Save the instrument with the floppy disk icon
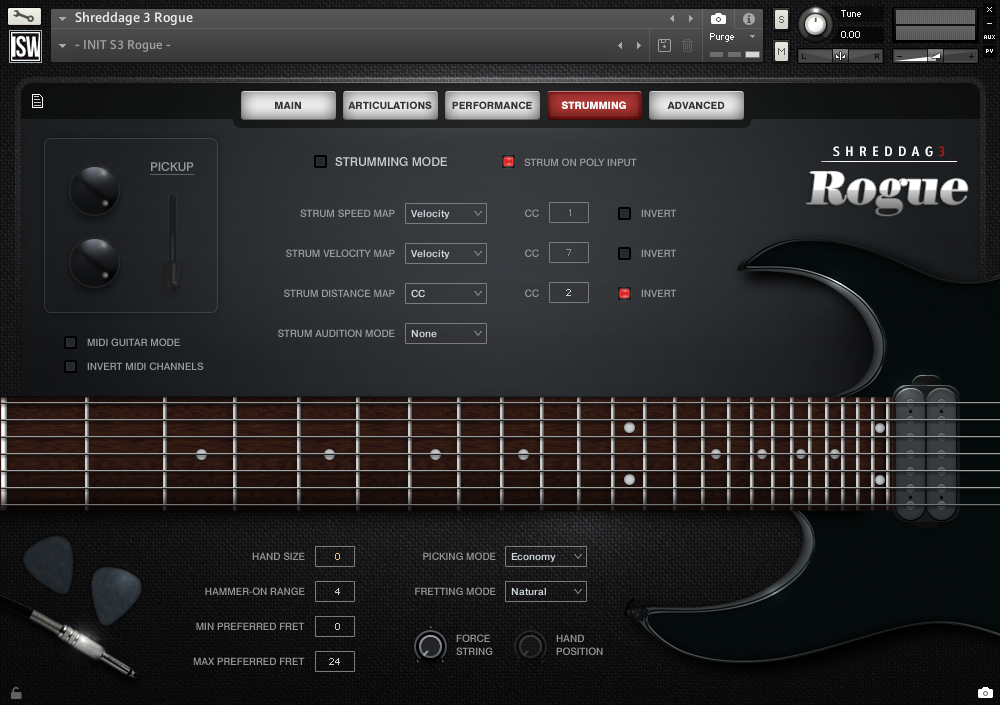The height and width of the screenshot is (705, 1000). 662,45
